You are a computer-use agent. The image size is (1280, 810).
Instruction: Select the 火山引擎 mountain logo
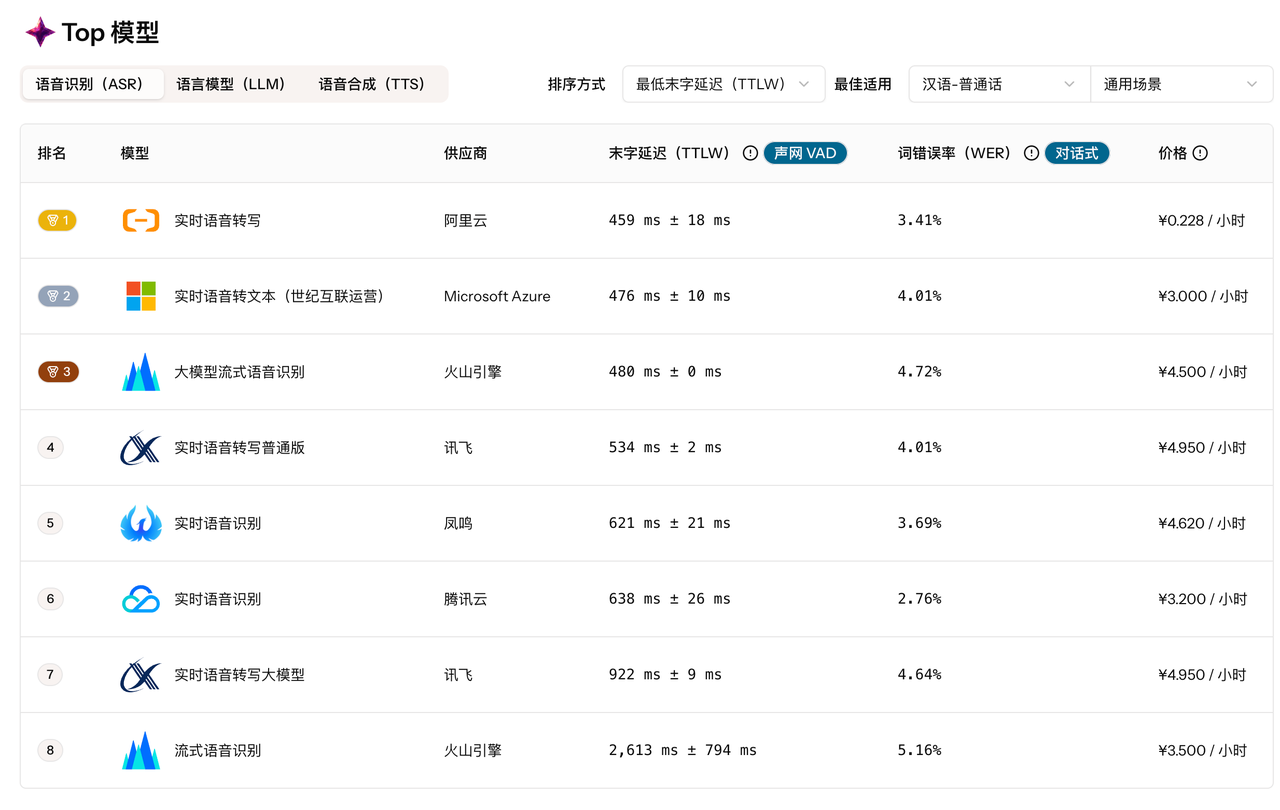[140, 371]
